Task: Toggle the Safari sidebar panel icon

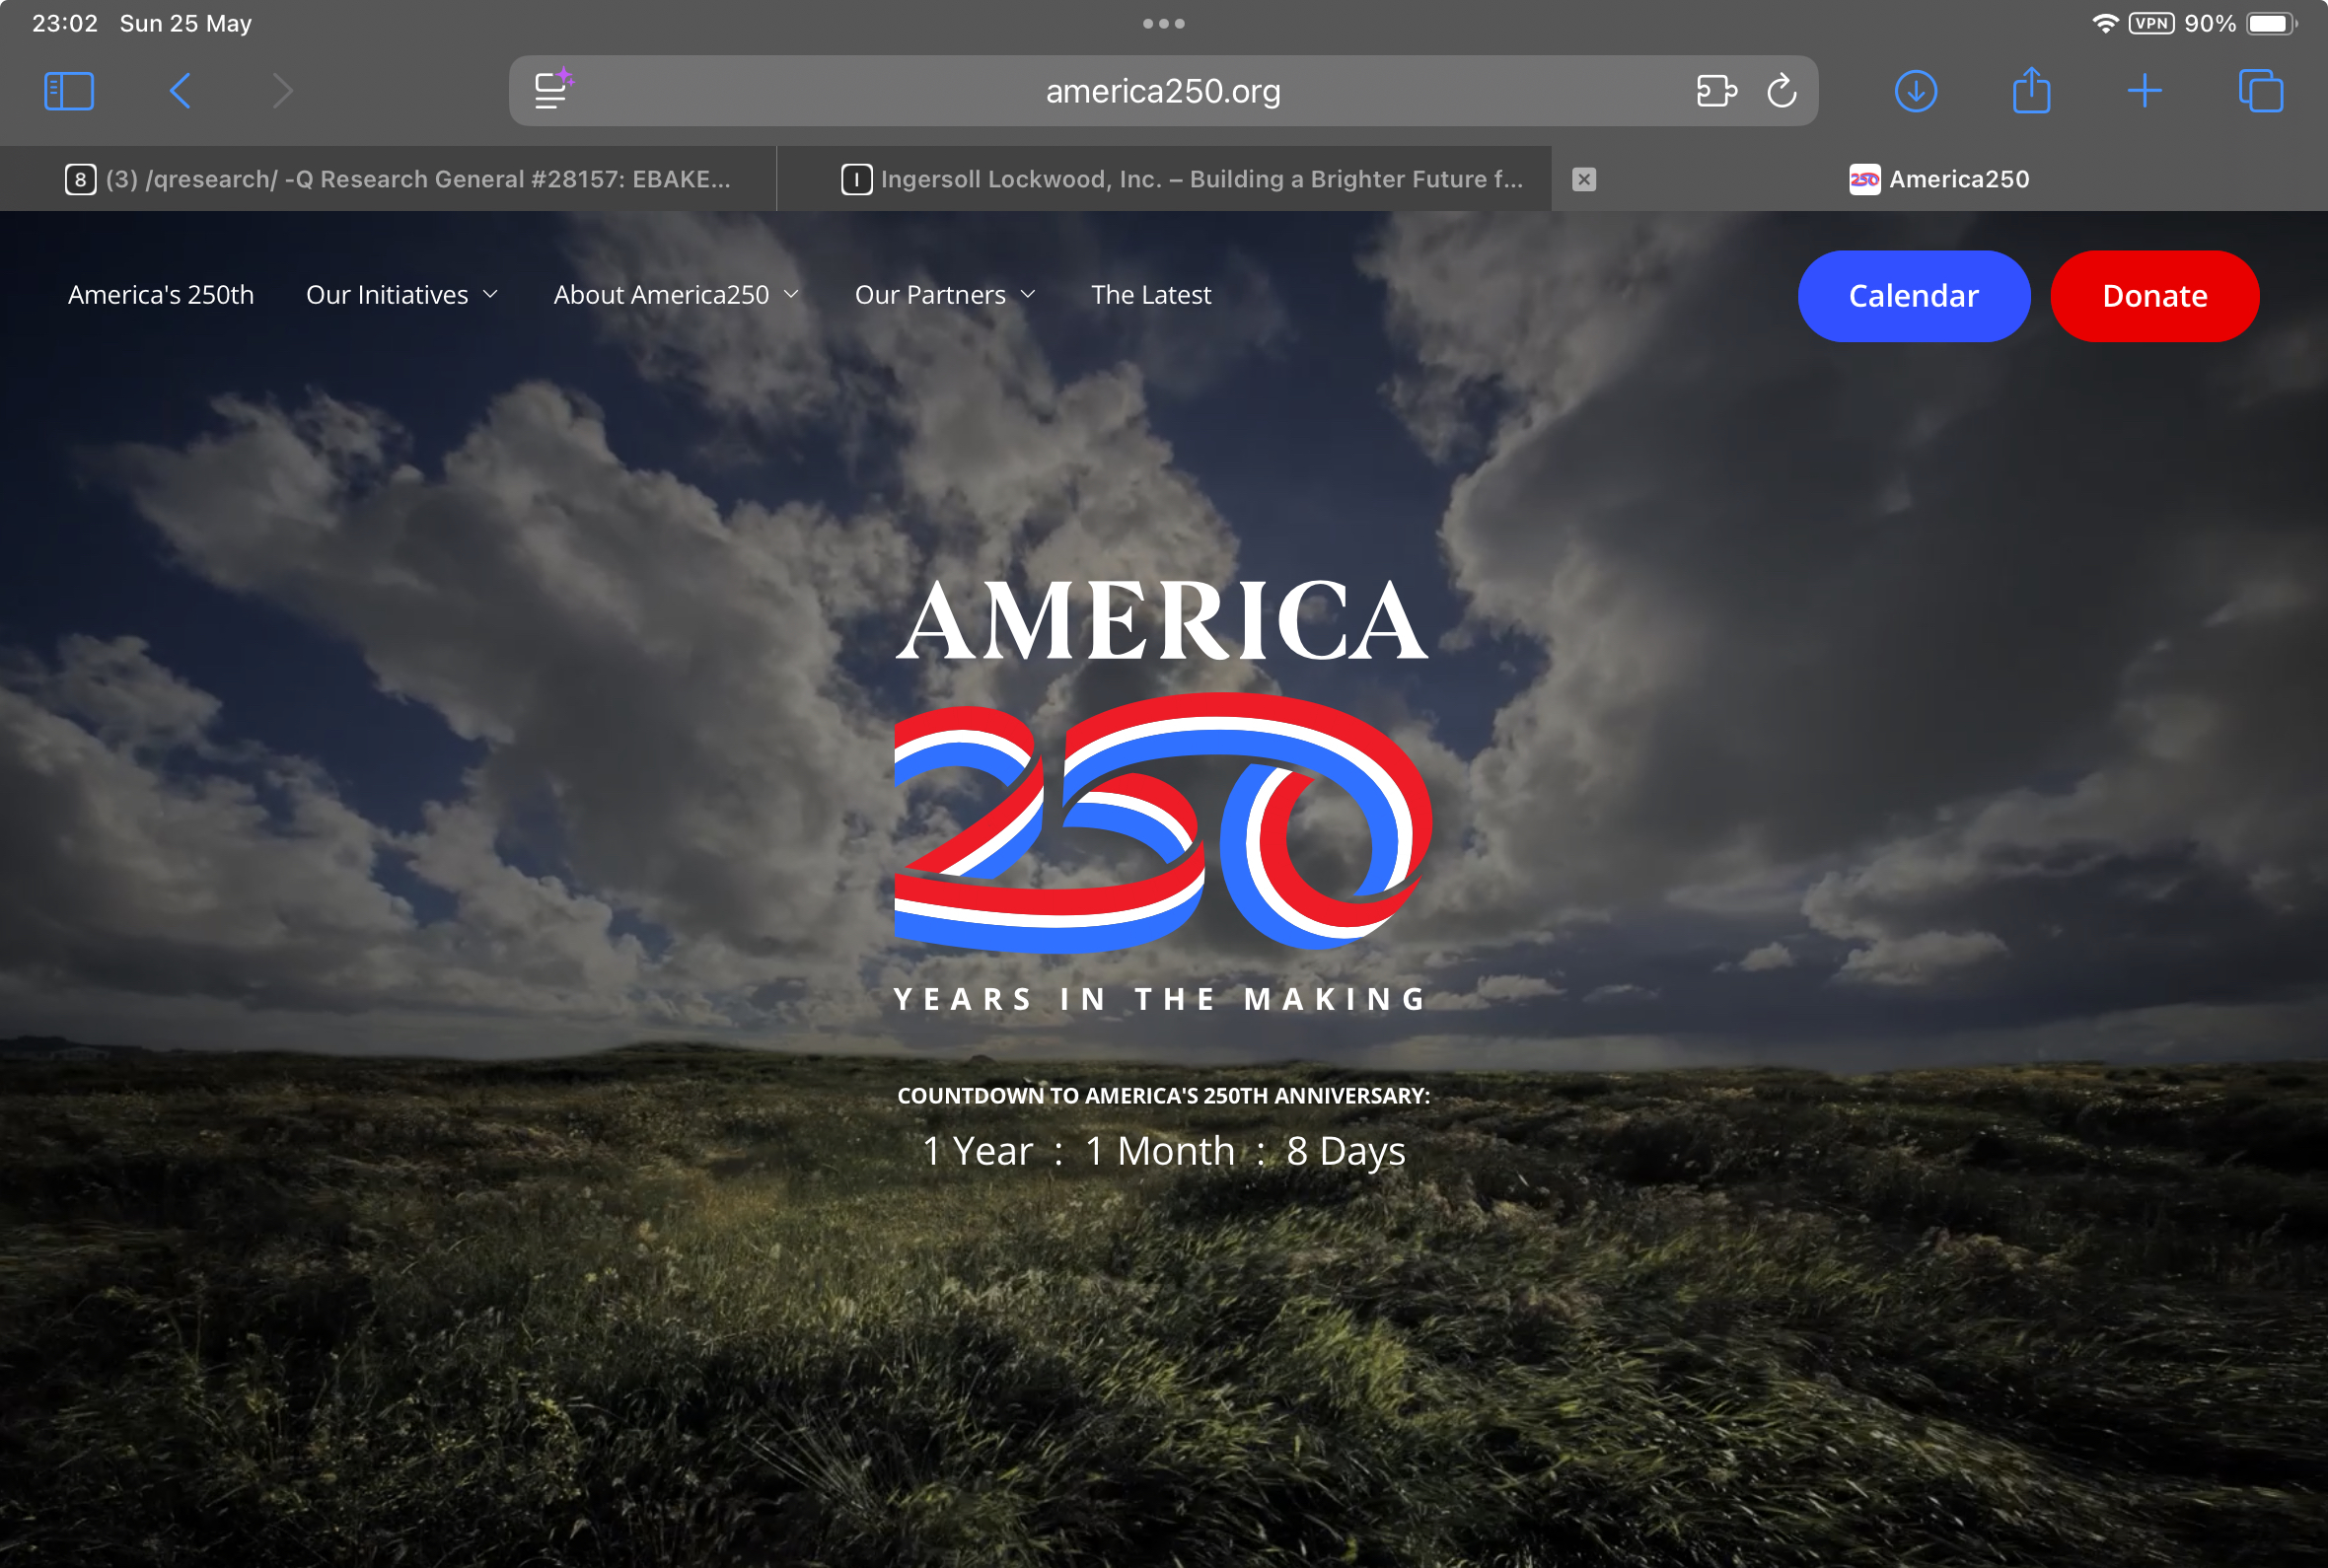Action: [x=69, y=91]
